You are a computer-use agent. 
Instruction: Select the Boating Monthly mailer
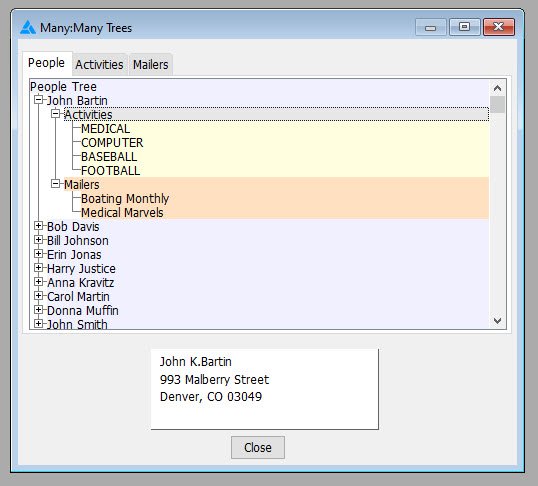pos(125,199)
